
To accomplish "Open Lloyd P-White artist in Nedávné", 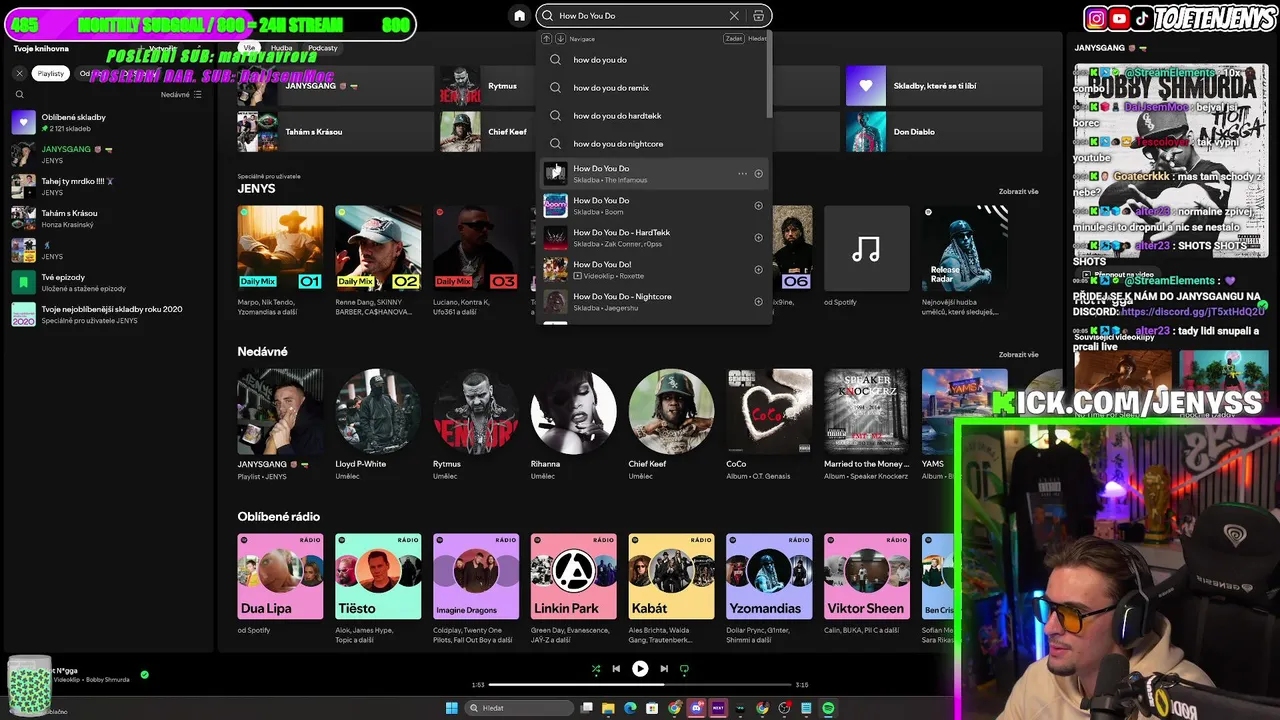I will click(x=378, y=411).
